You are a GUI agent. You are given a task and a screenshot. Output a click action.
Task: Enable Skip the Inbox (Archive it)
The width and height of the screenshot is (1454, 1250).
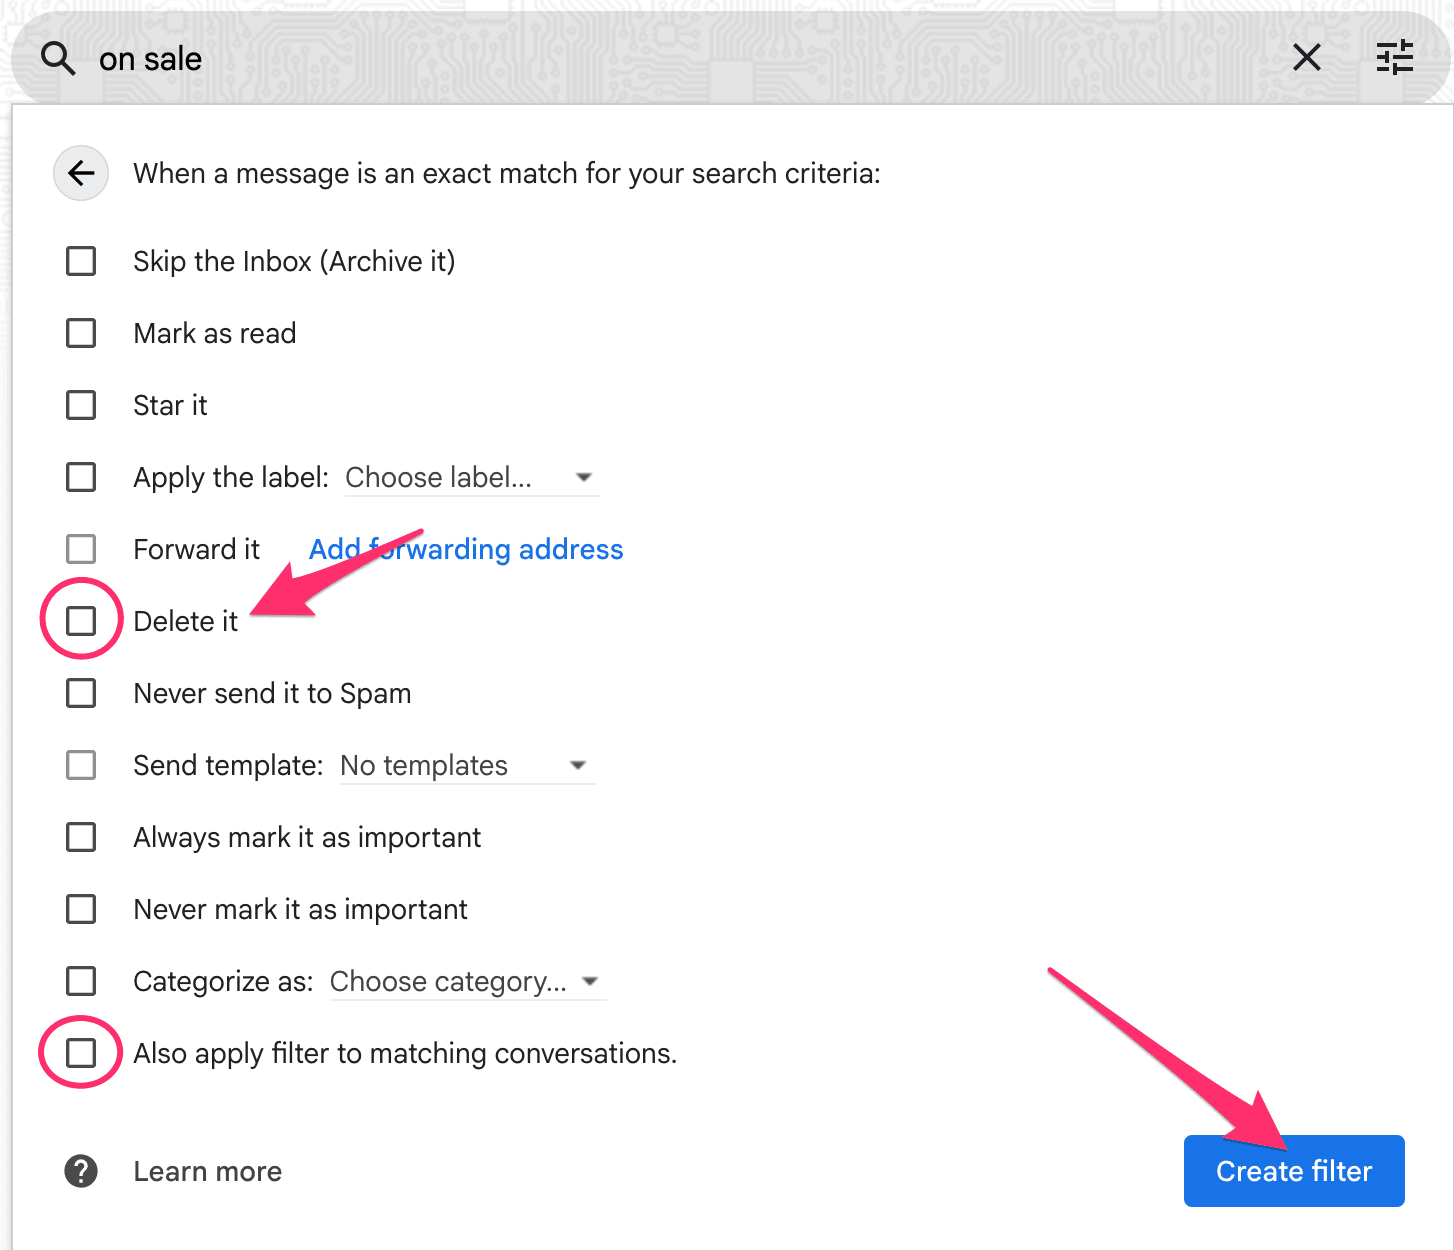click(x=81, y=261)
